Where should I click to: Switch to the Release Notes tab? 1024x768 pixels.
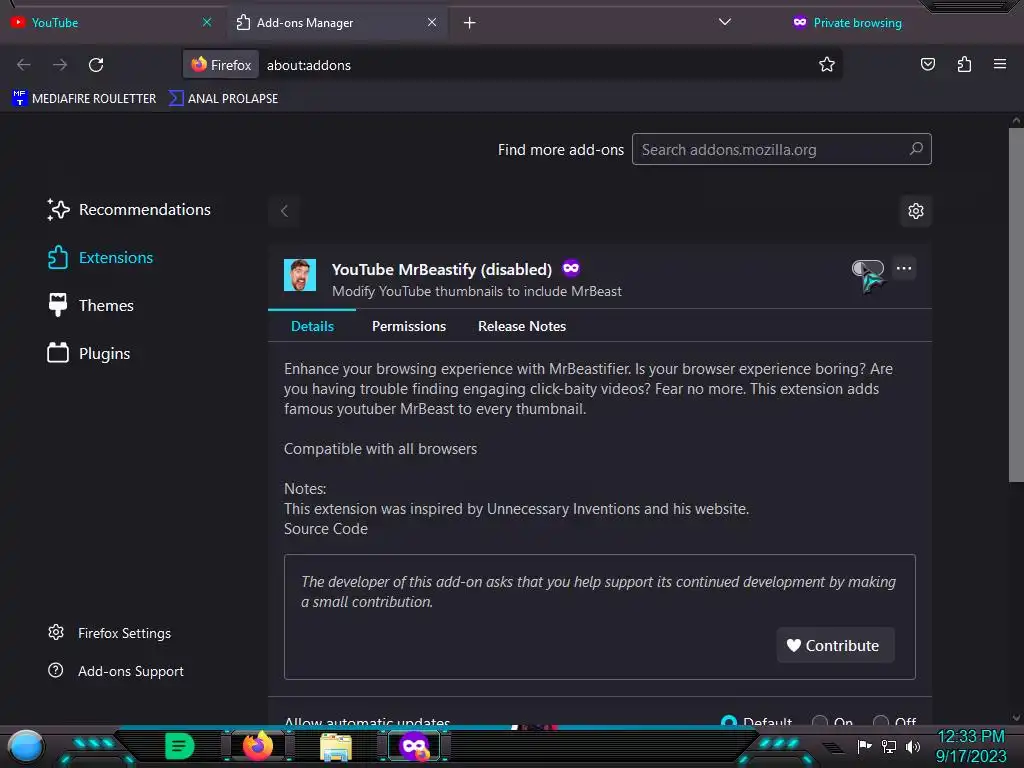click(x=522, y=327)
